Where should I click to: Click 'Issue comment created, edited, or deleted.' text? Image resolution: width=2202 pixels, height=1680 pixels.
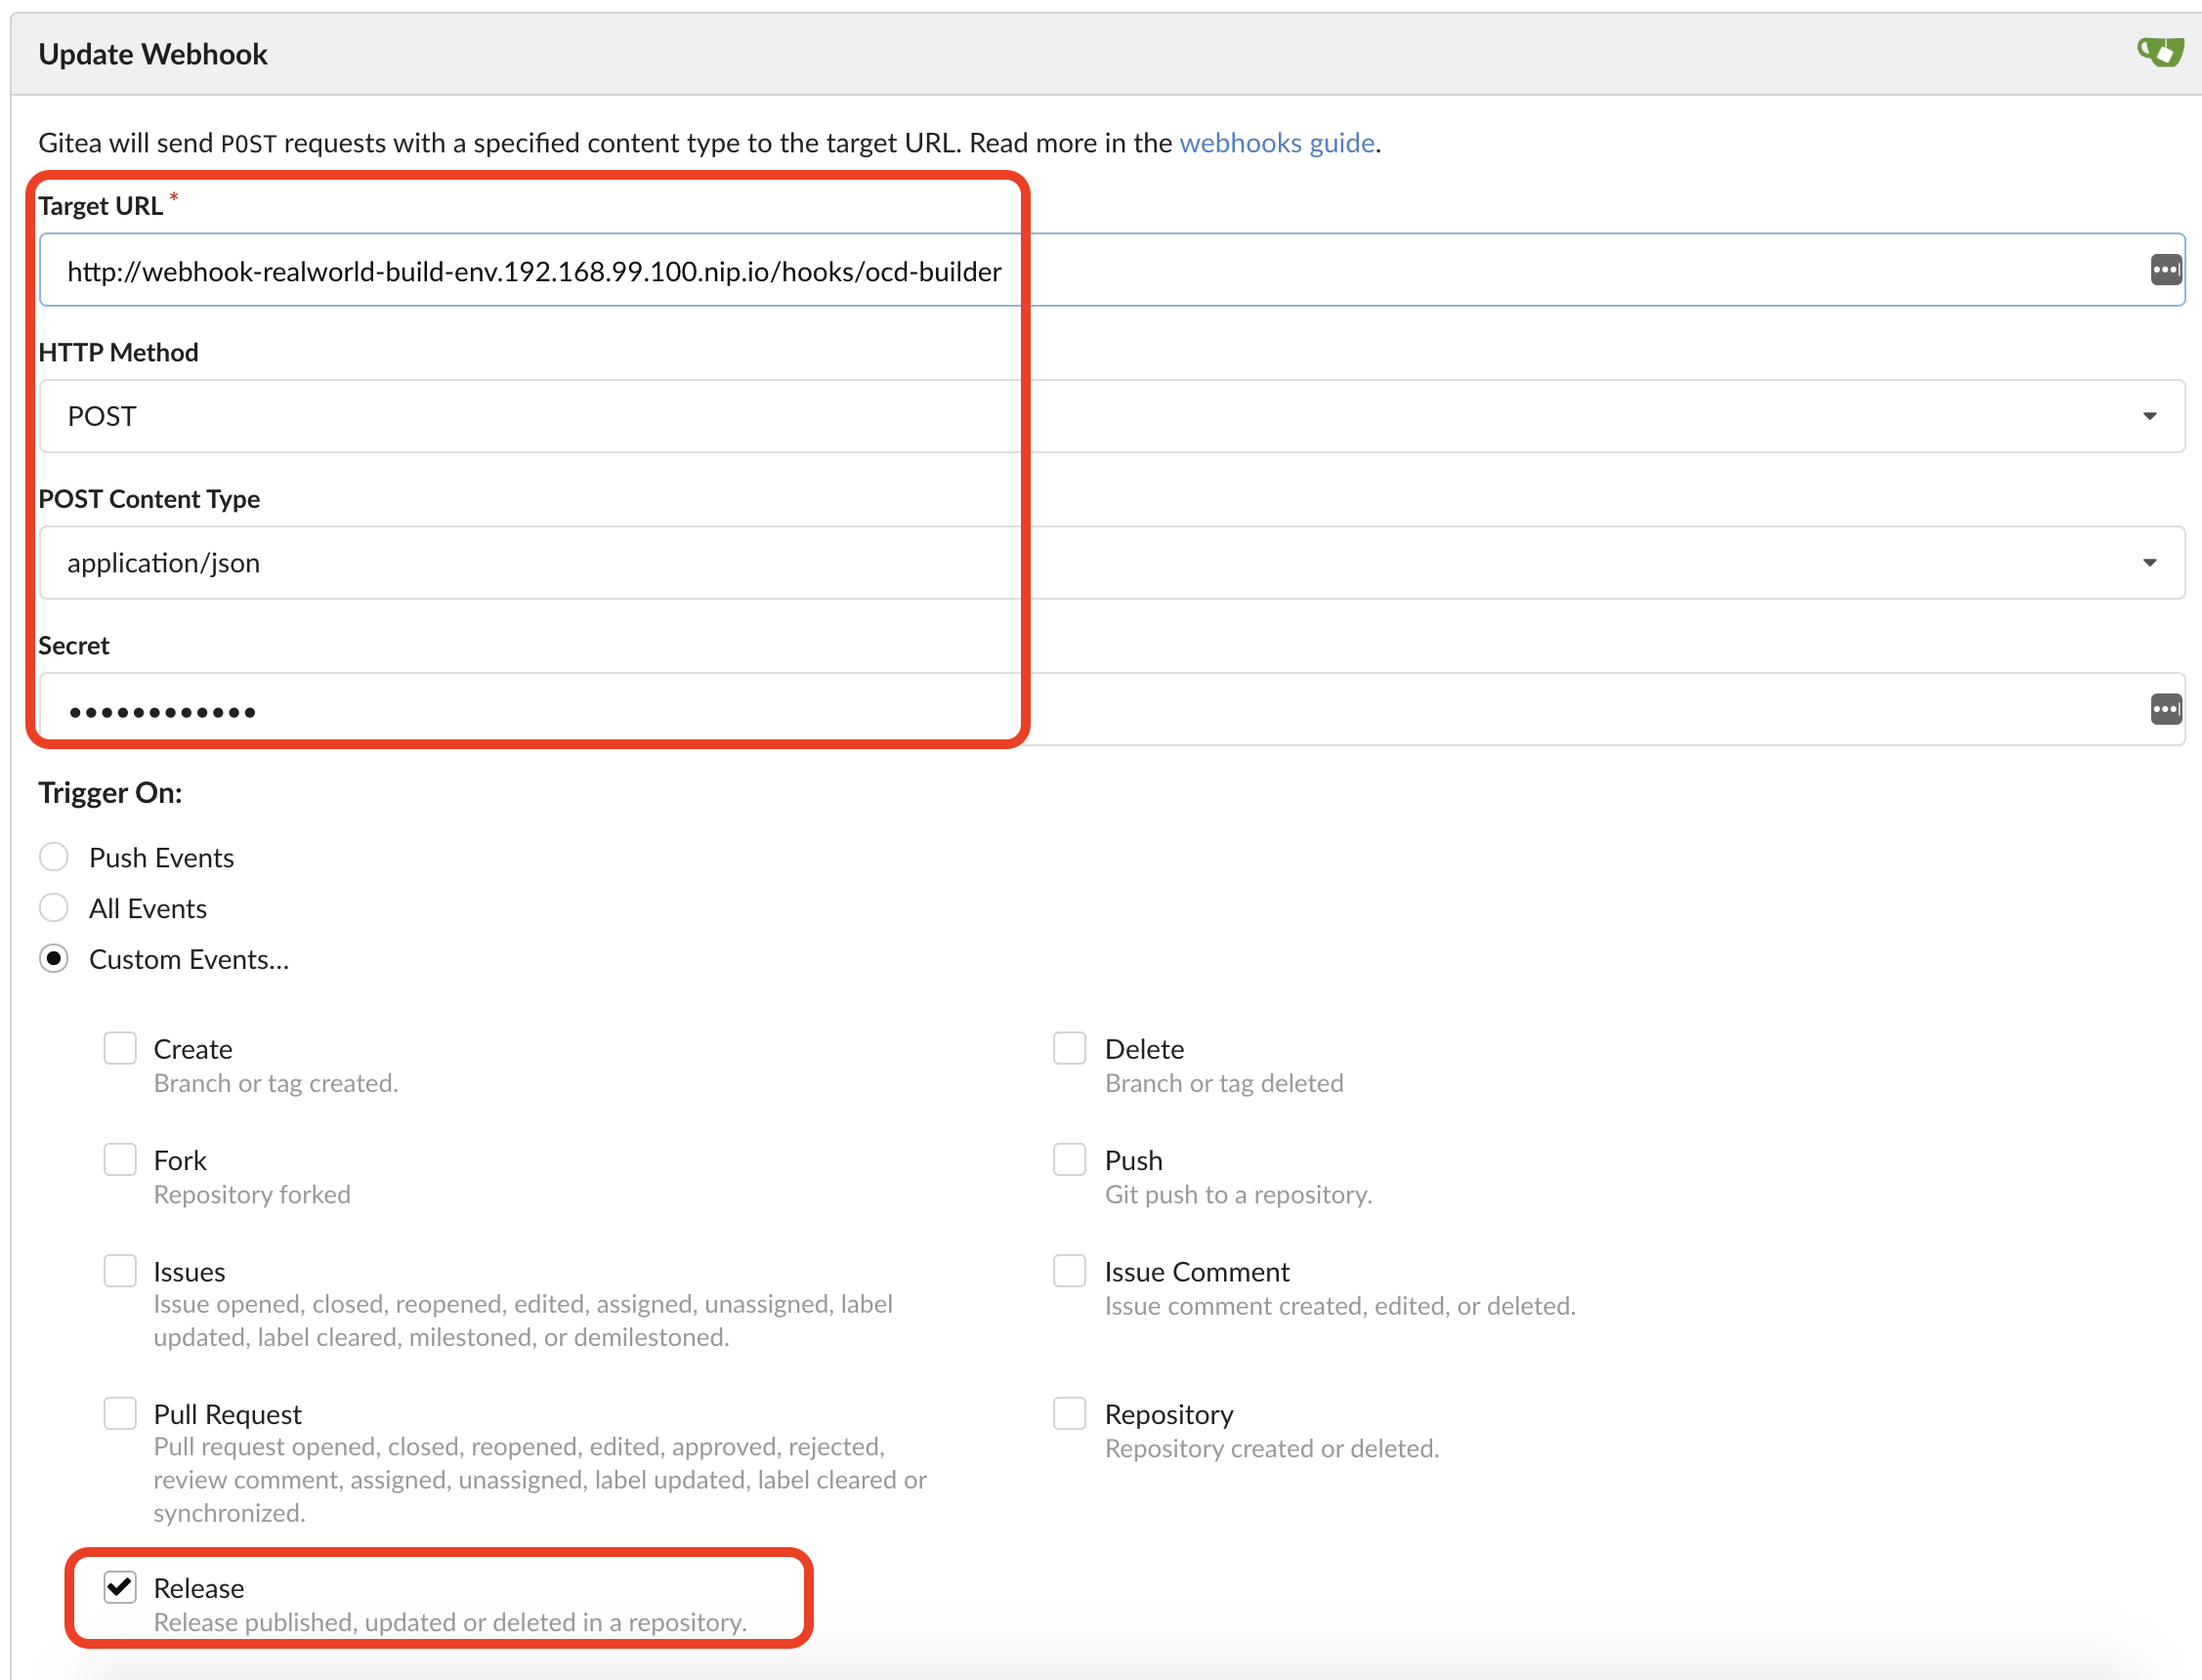coord(1340,1305)
